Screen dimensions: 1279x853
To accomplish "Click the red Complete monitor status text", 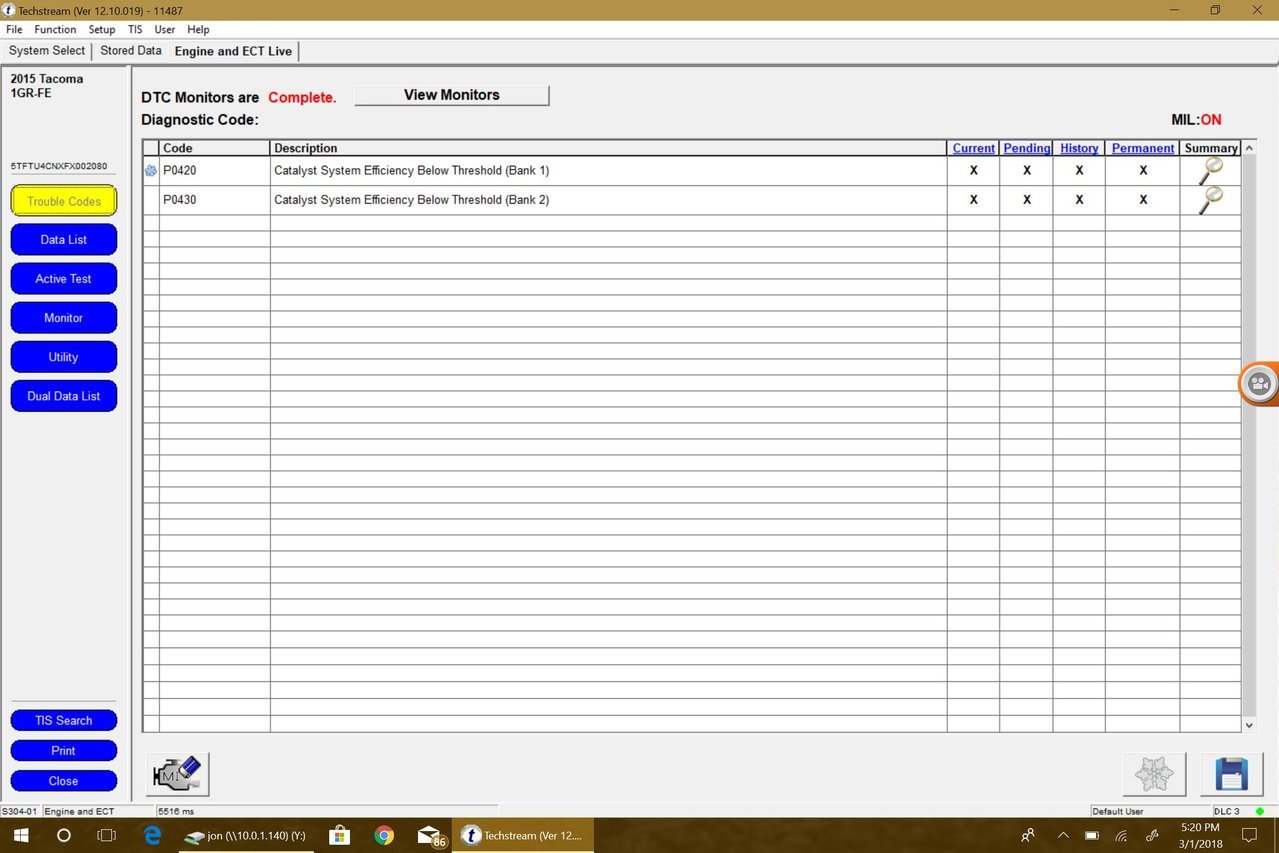I will pyautogui.click(x=302, y=98).
